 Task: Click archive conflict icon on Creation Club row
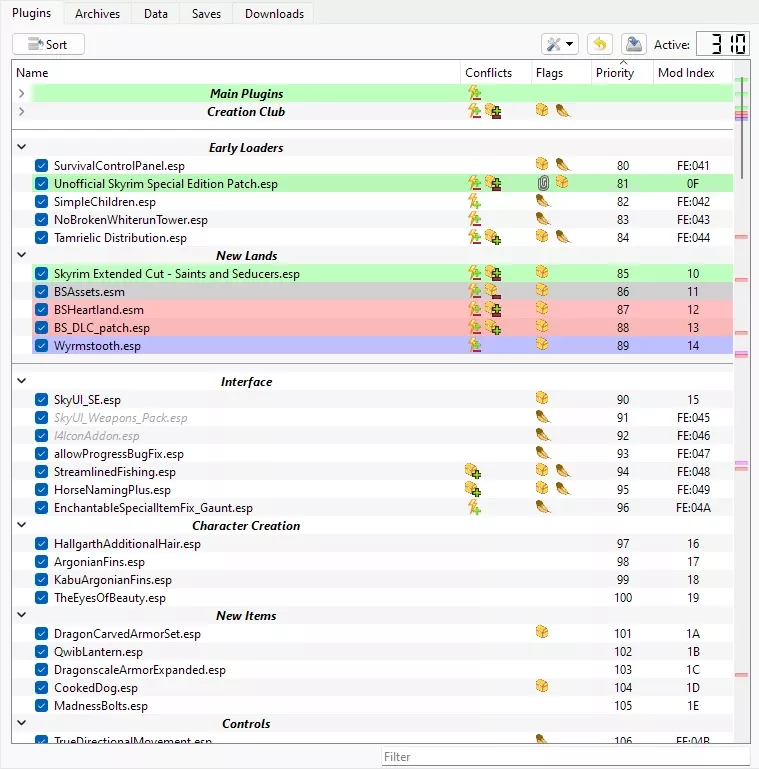tap(493, 111)
